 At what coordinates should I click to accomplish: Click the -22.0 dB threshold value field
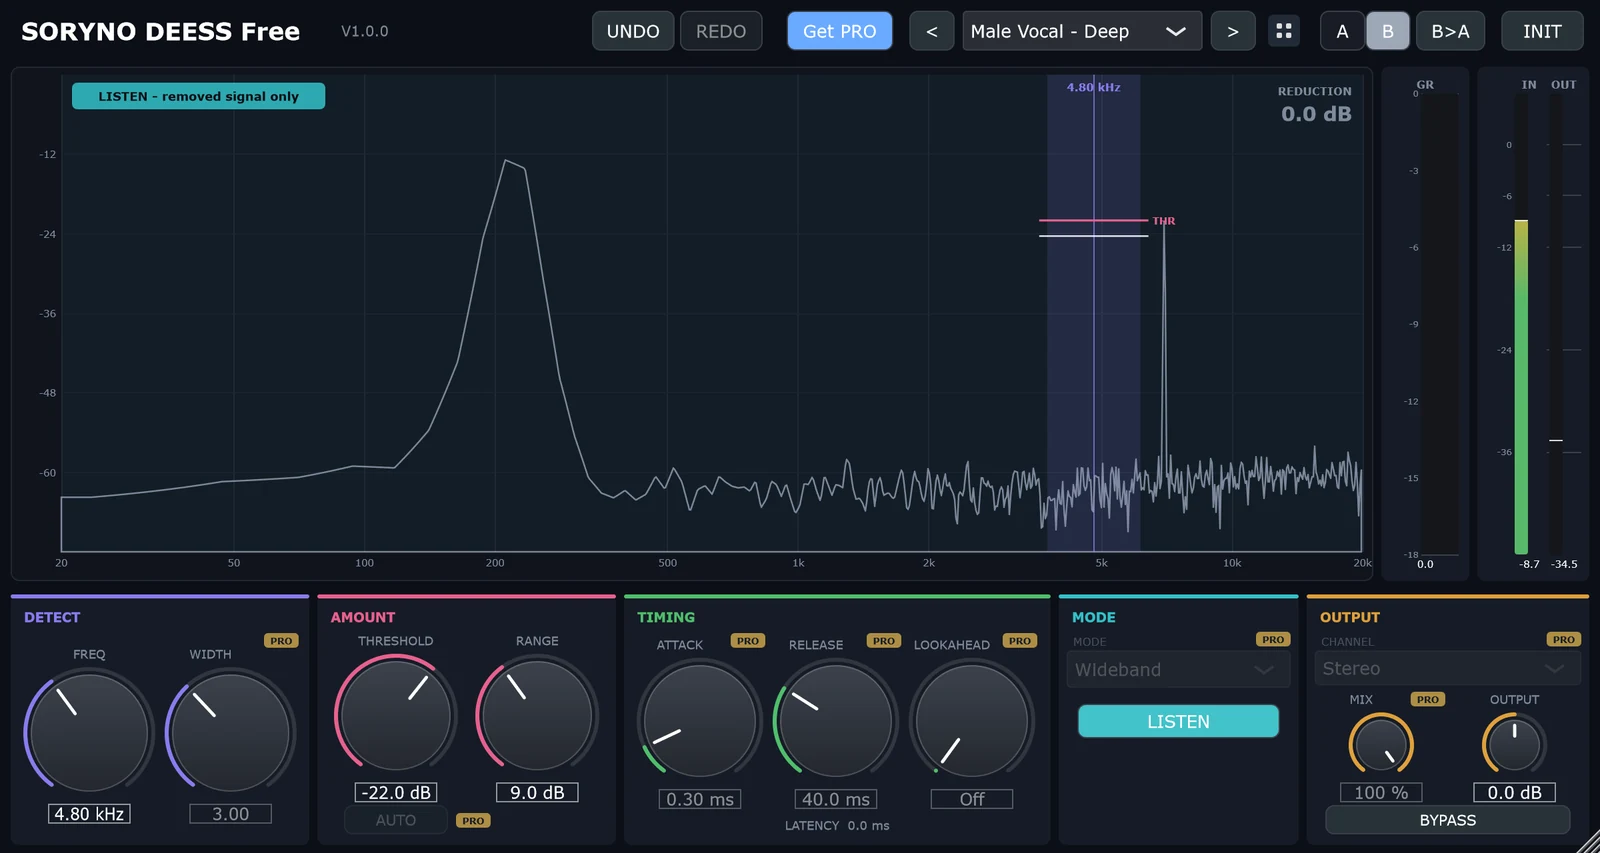pyautogui.click(x=396, y=792)
